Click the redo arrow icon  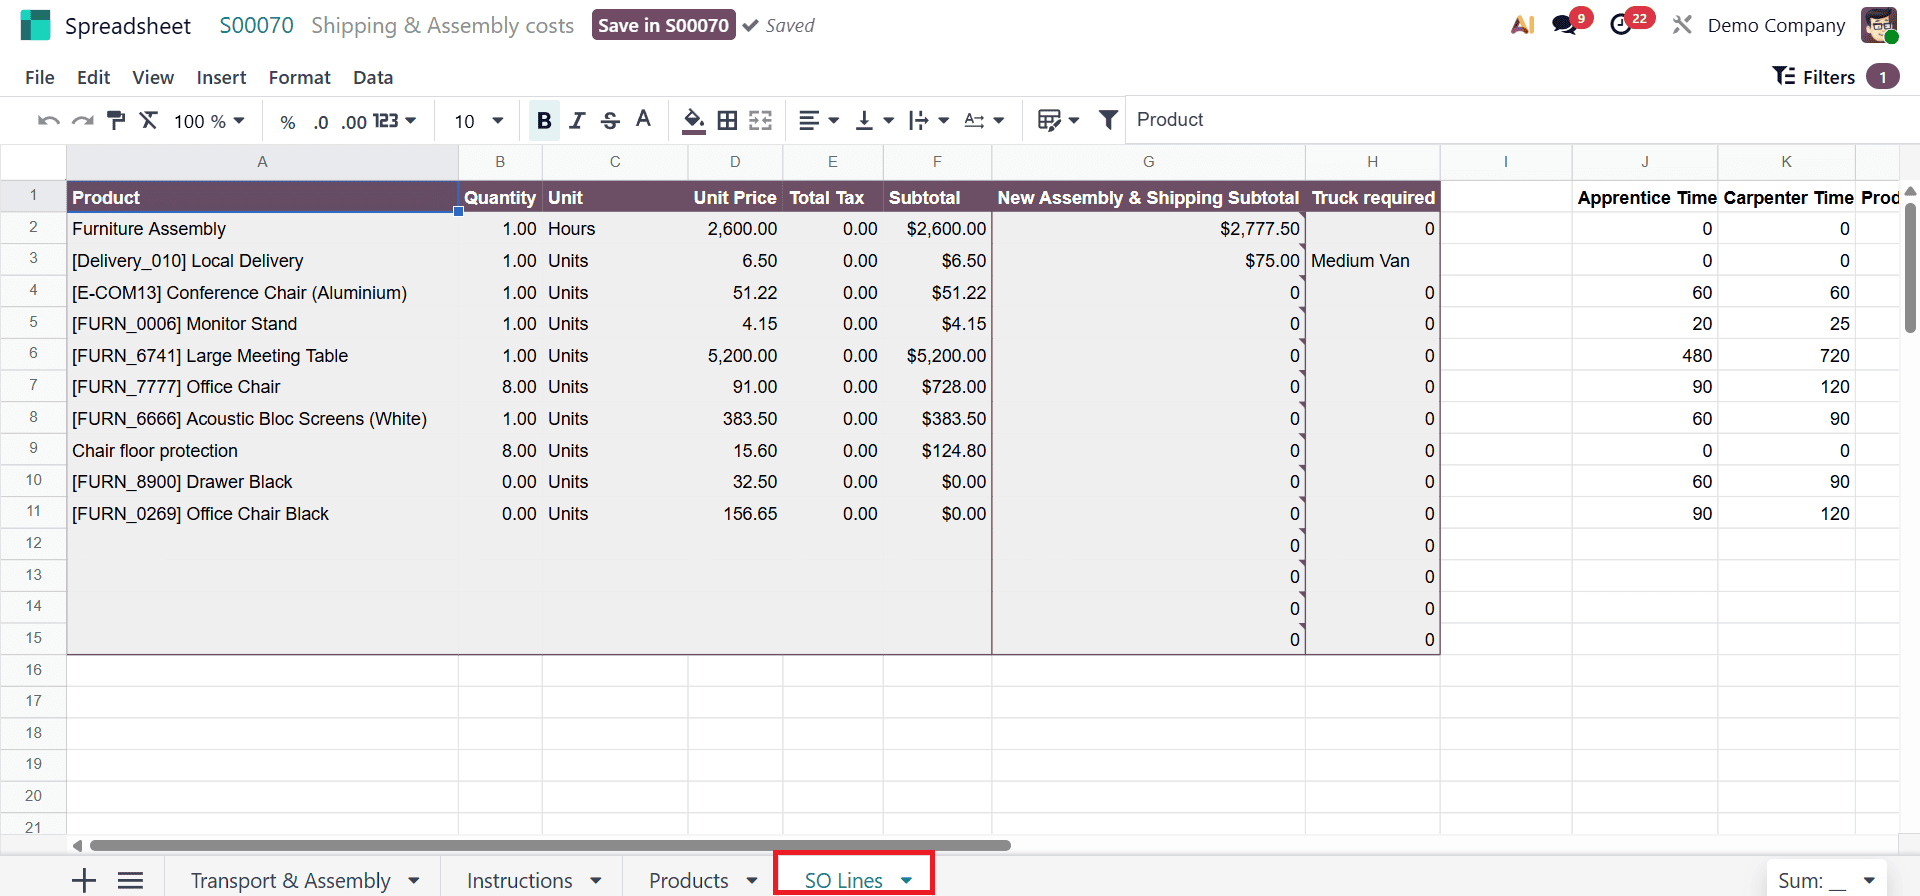[x=83, y=121]
